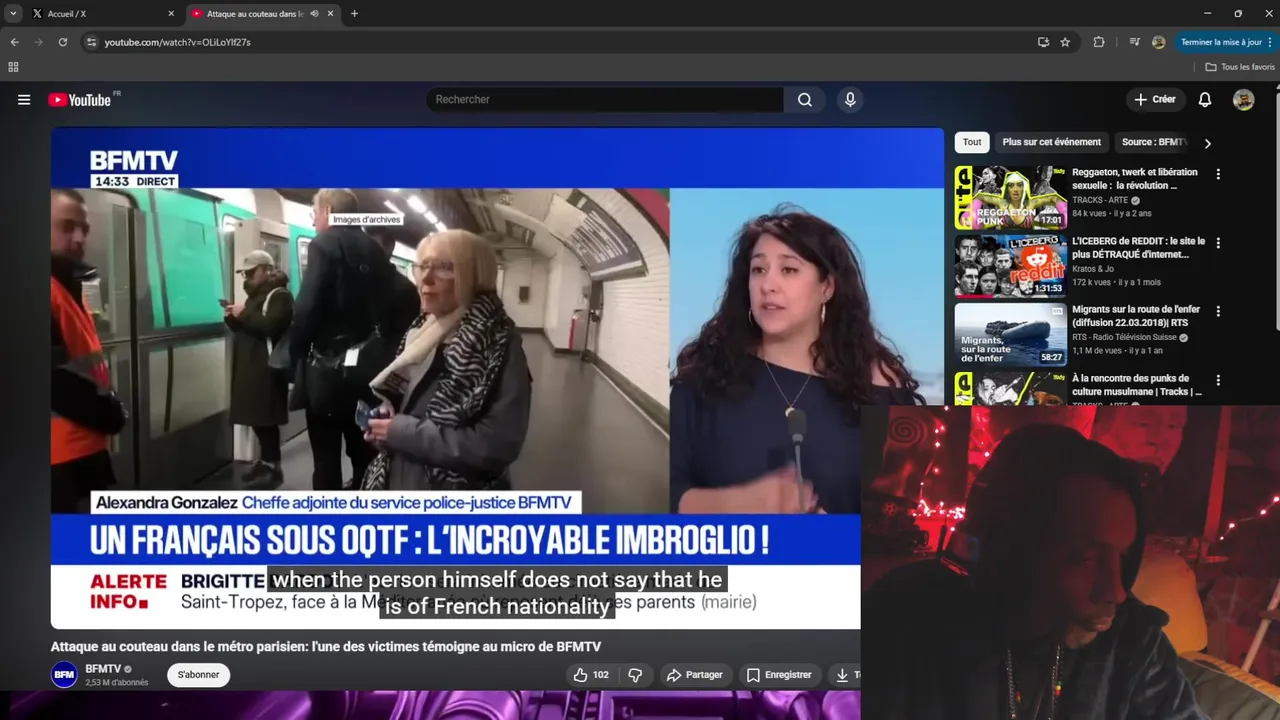View site information icon in address bar
1280x720 pixels.
pyautogui.click(x=91, y=42)
